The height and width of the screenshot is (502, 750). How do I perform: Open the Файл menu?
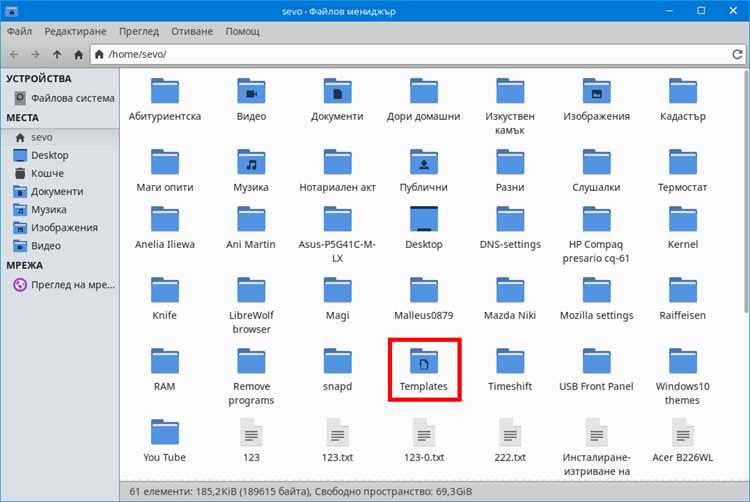pyautogui.click(x=20, y=32)
